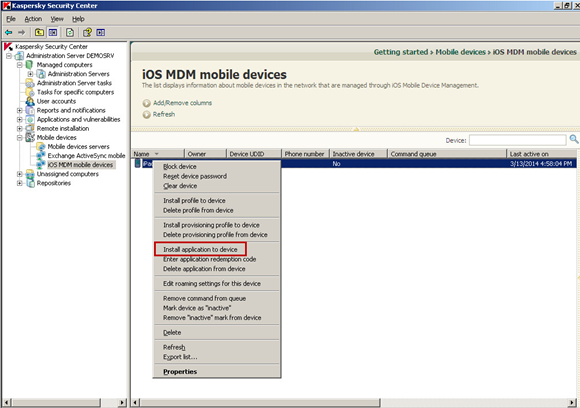Collapse the Managed computers tree node
Viewport: 580px width, 408px height.
point(20,65)
